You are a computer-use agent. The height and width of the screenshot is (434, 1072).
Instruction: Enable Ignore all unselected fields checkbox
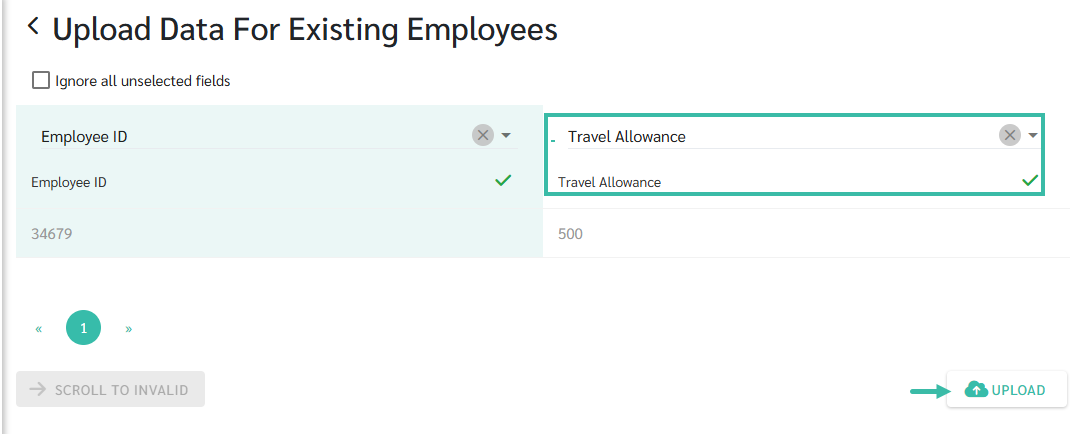(x=41, y=81)
